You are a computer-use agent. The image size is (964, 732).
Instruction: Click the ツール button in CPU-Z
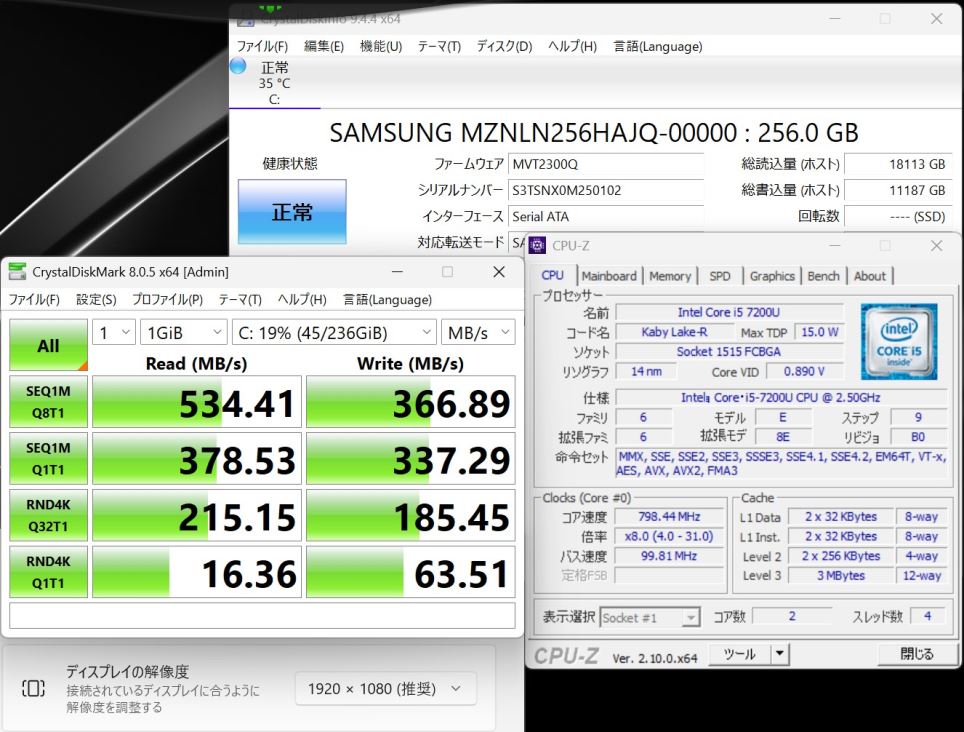740,654
